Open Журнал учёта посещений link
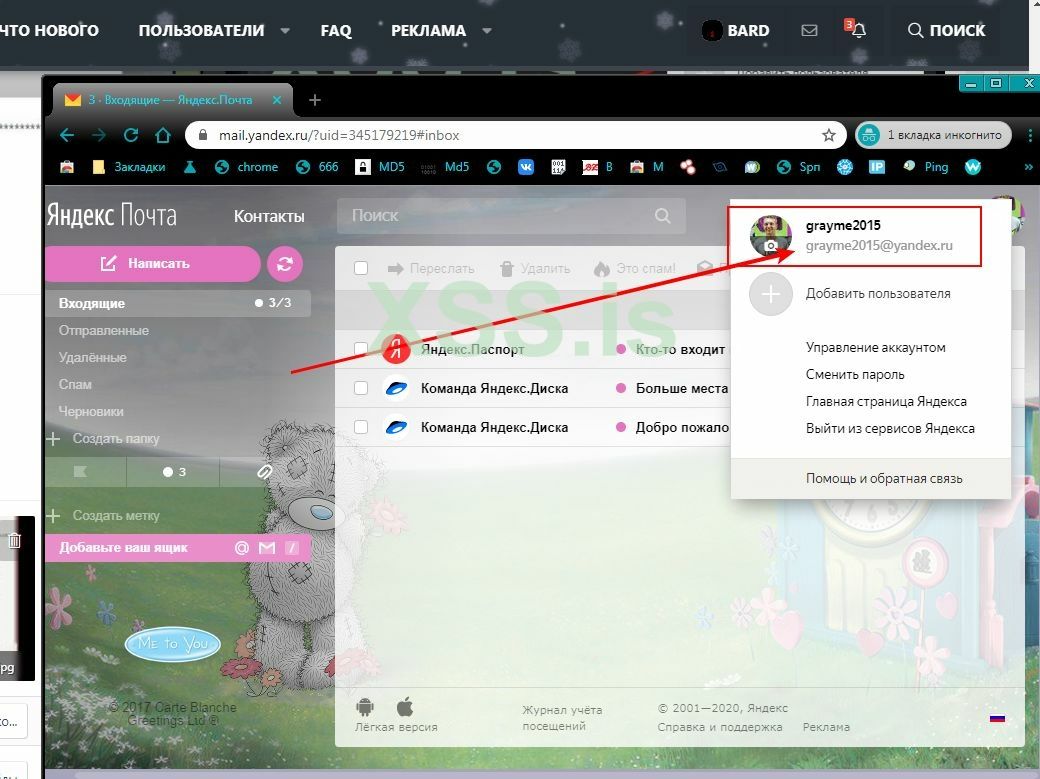The width and height of the screenshot is (1040, 779). pyautogui.click(x=562, y=718)
